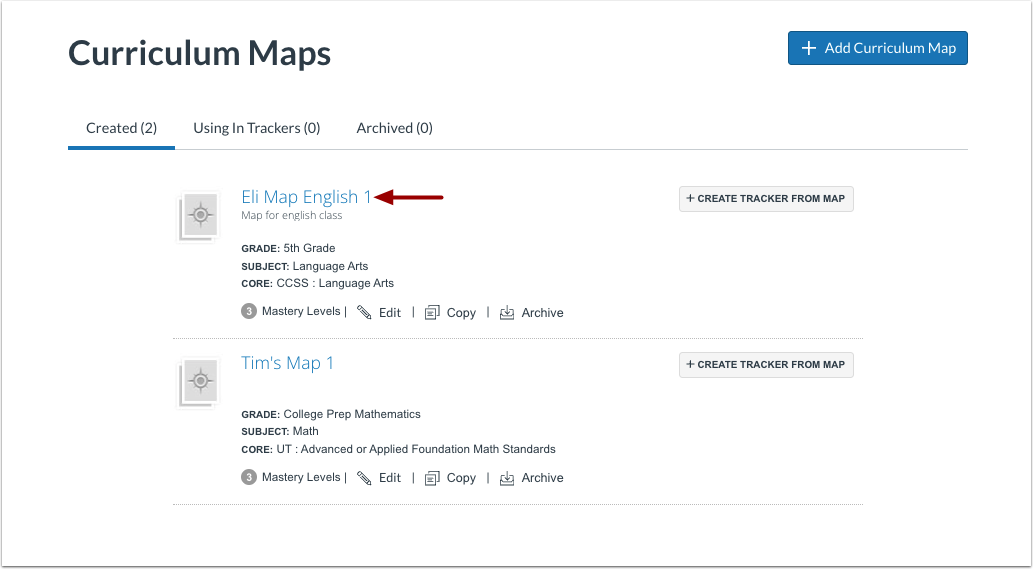The image size is (1033, 569).
Task: Click the Copy icon for Eli Map English 1
Action: [432, 312]
